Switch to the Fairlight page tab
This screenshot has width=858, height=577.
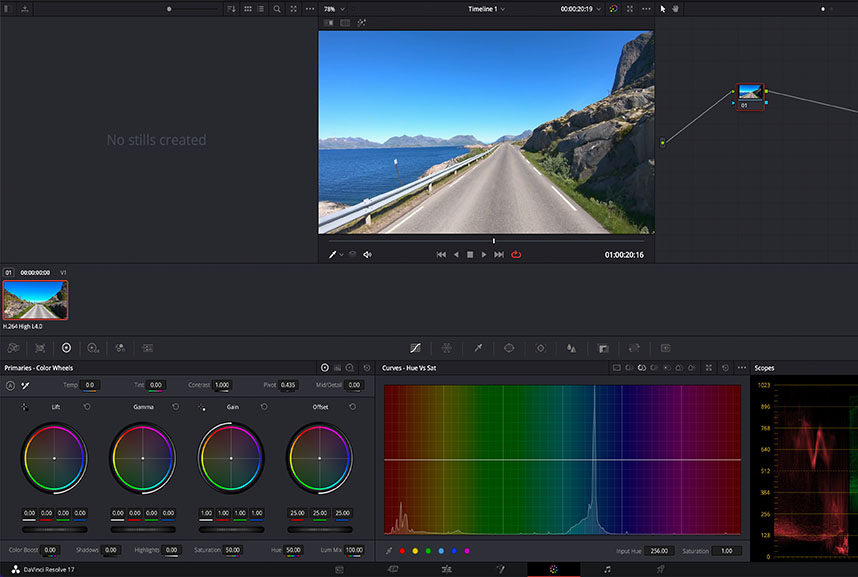click(607, 569)
